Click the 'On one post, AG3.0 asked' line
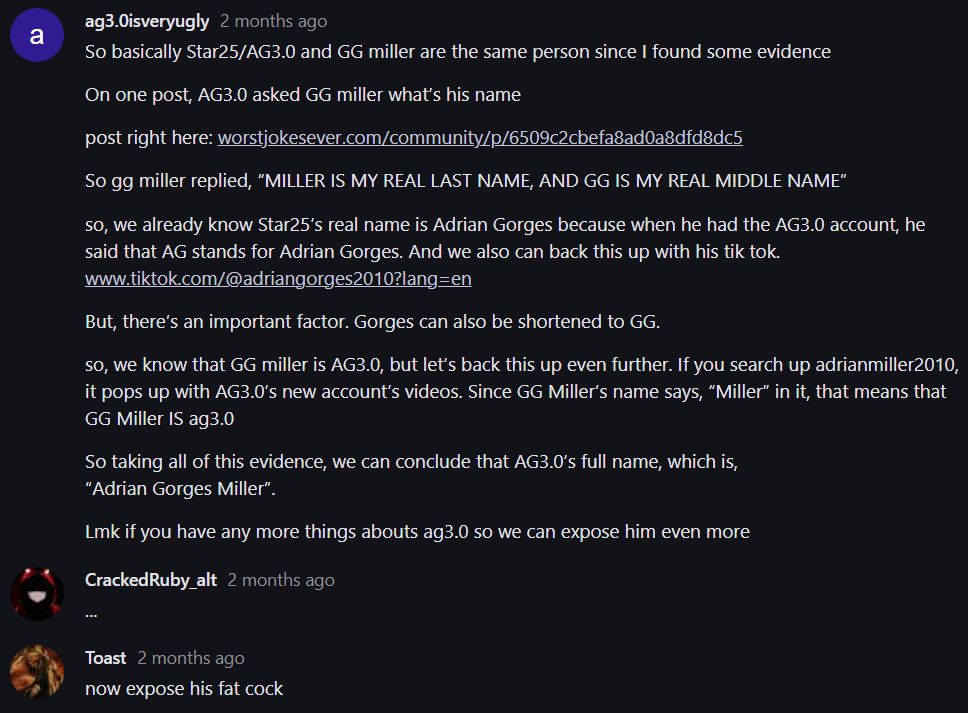Screen dimensions: 968x713 tap(302, 95)
